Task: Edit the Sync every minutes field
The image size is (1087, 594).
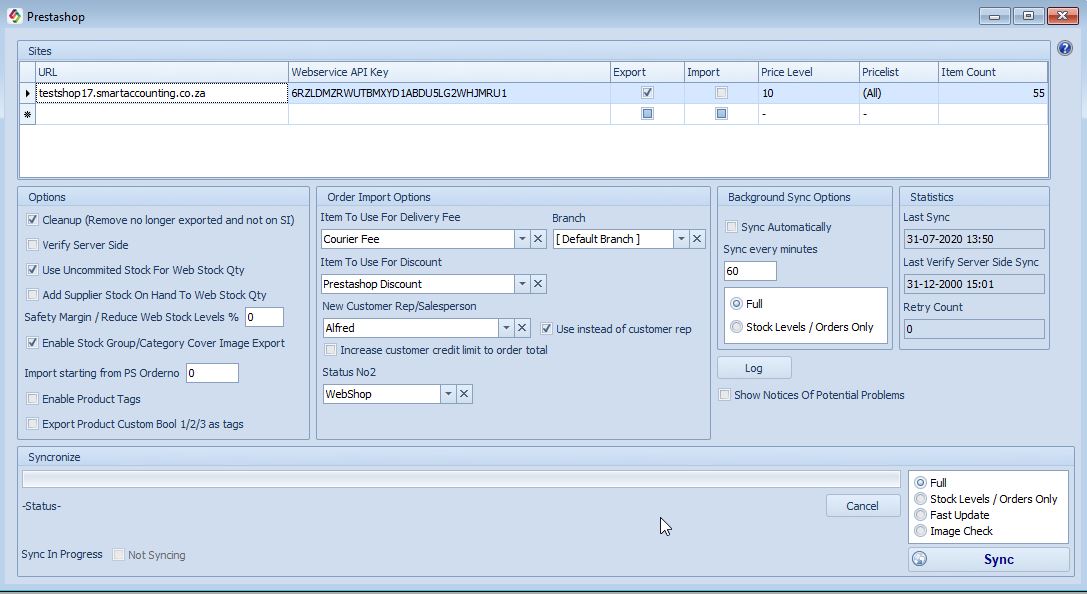Action: (x=750, y=271)
